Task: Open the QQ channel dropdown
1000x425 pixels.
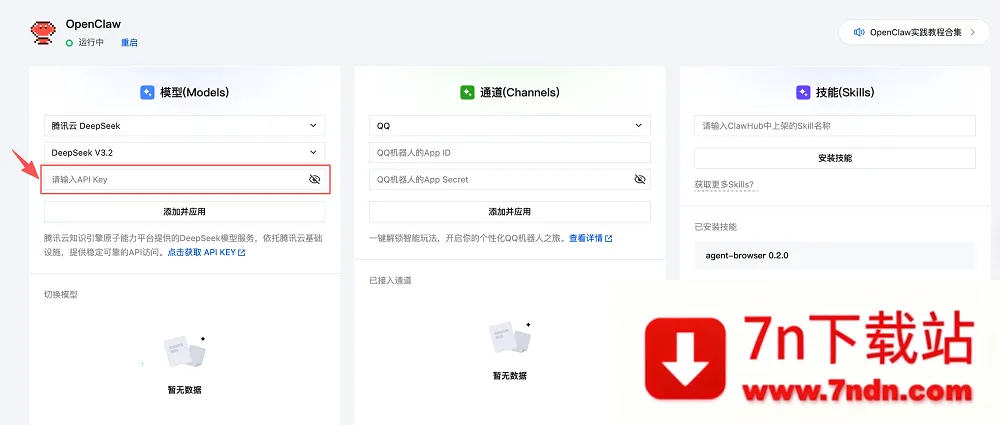Action: 510,126
